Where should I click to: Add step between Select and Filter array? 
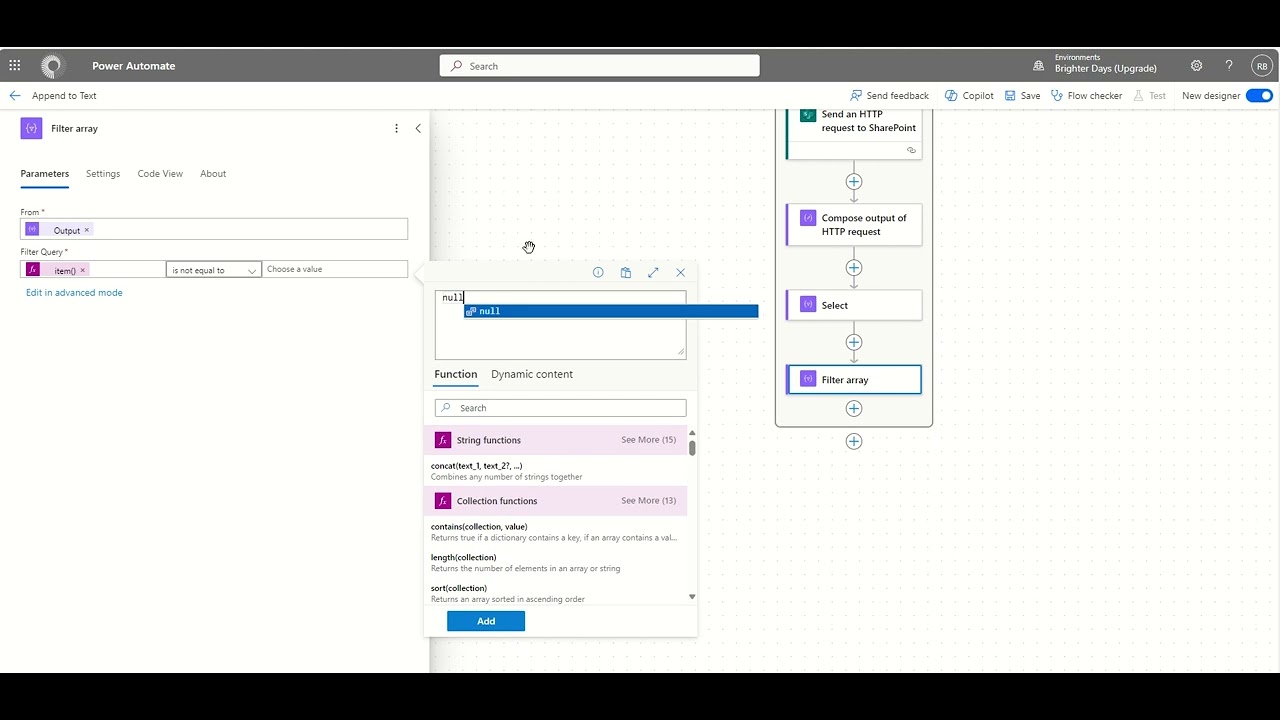click(x=854, y=342)
